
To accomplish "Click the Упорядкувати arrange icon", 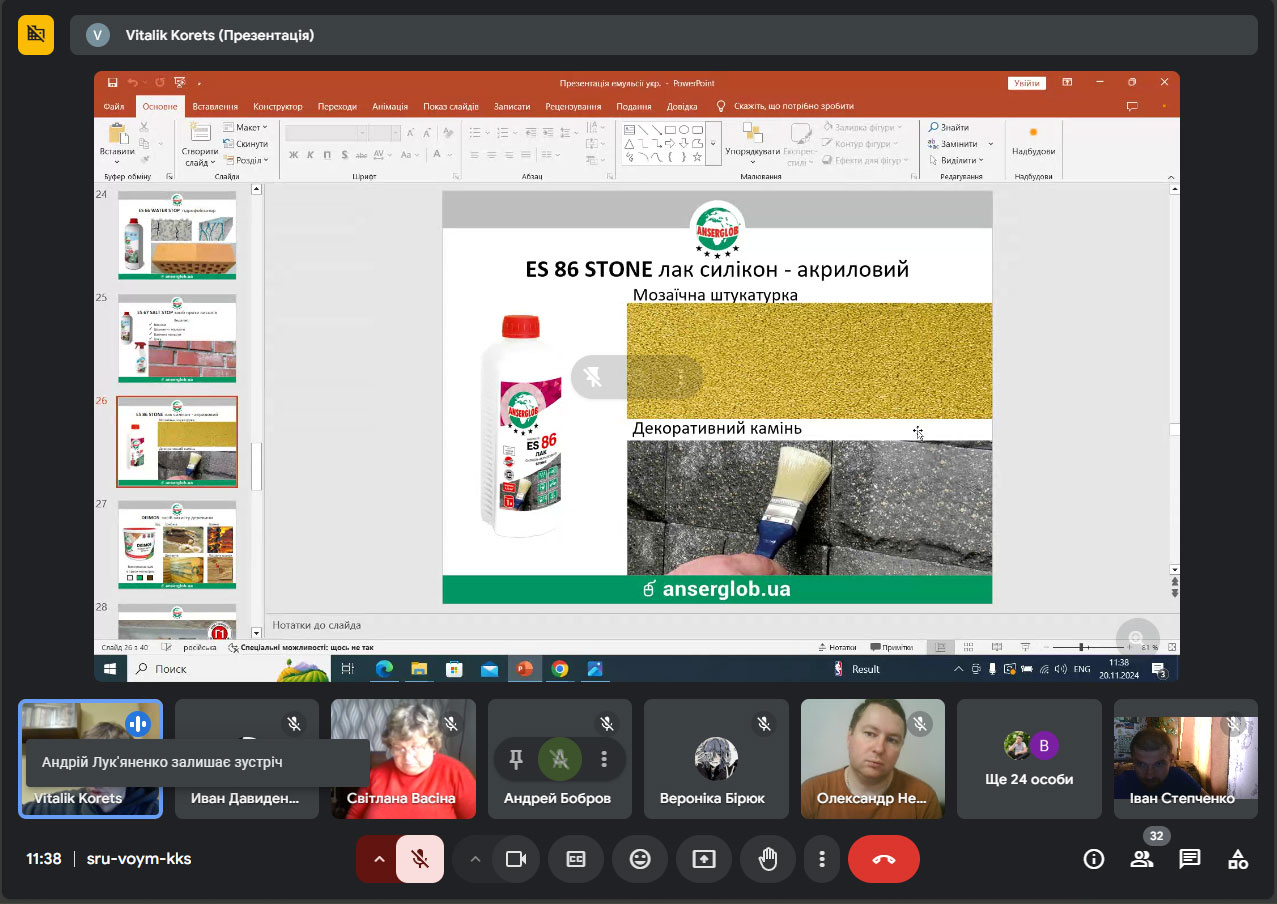I will point(752,134).
